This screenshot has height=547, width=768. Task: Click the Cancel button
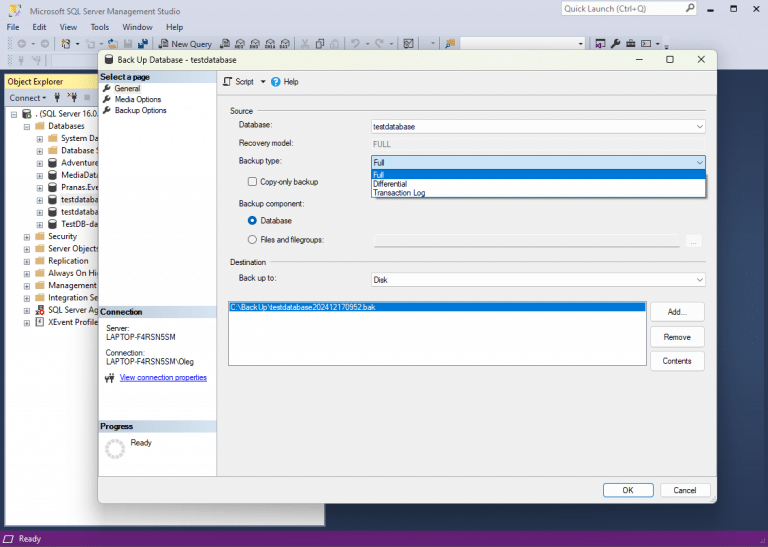point(685,490)
